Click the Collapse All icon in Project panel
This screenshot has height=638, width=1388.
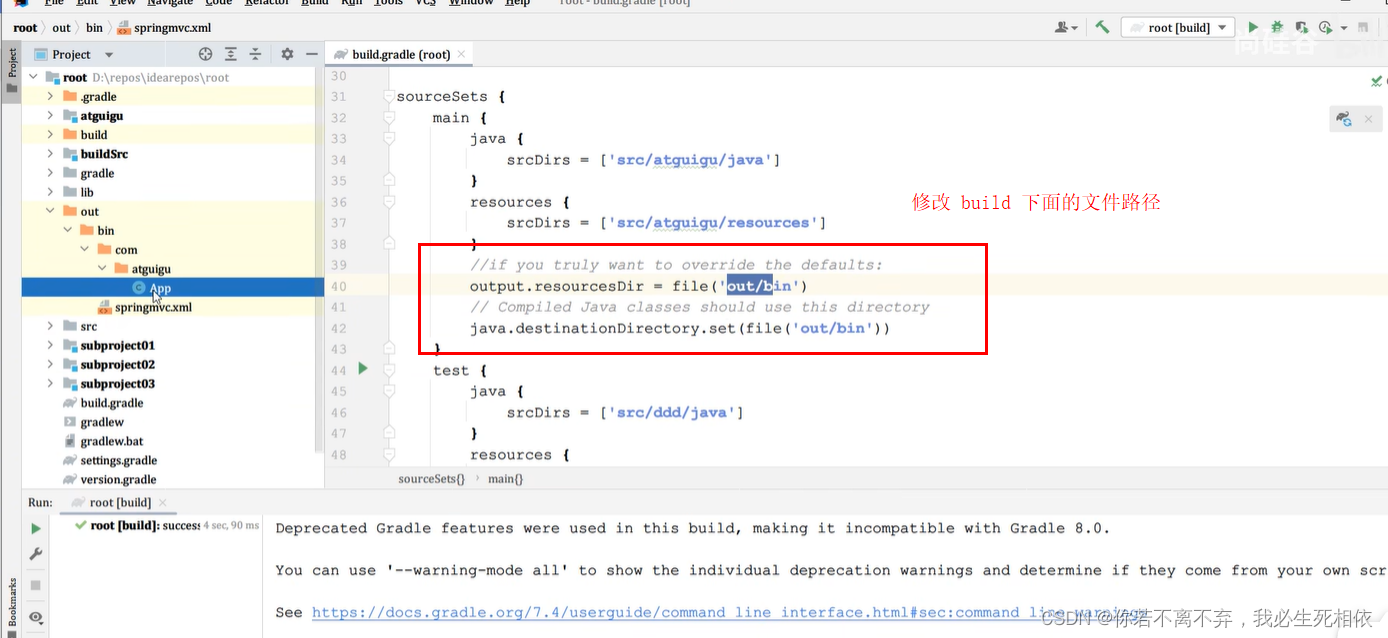click(x=255, y=54)
